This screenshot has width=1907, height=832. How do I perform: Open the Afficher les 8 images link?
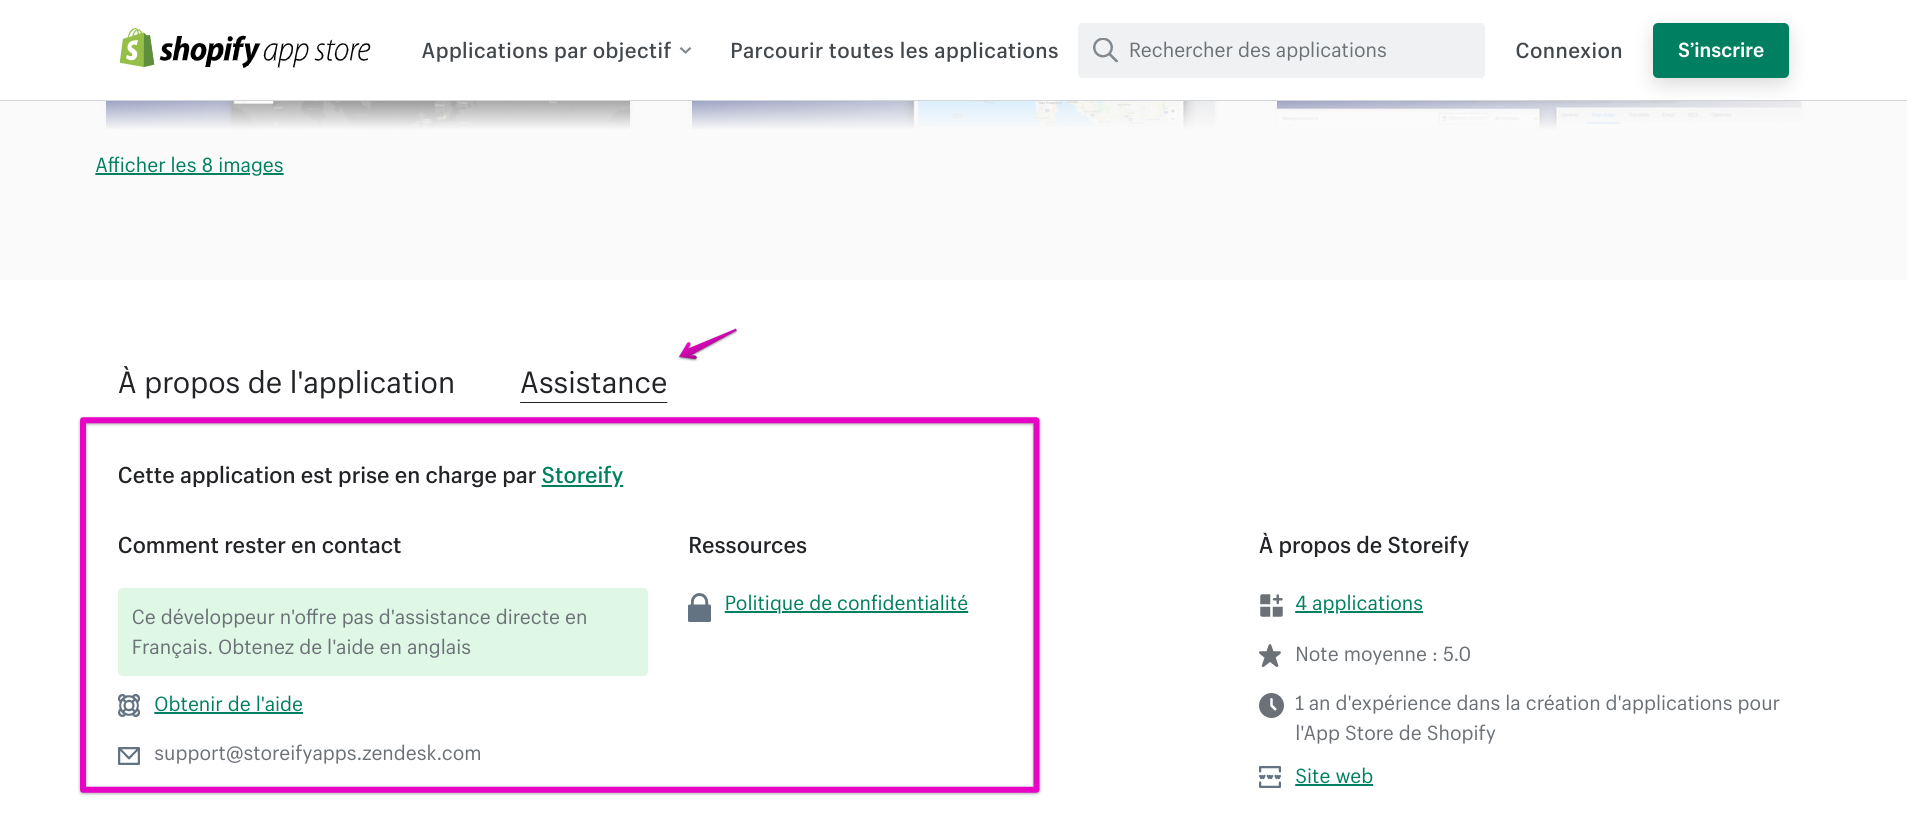(x=190, y=165)
